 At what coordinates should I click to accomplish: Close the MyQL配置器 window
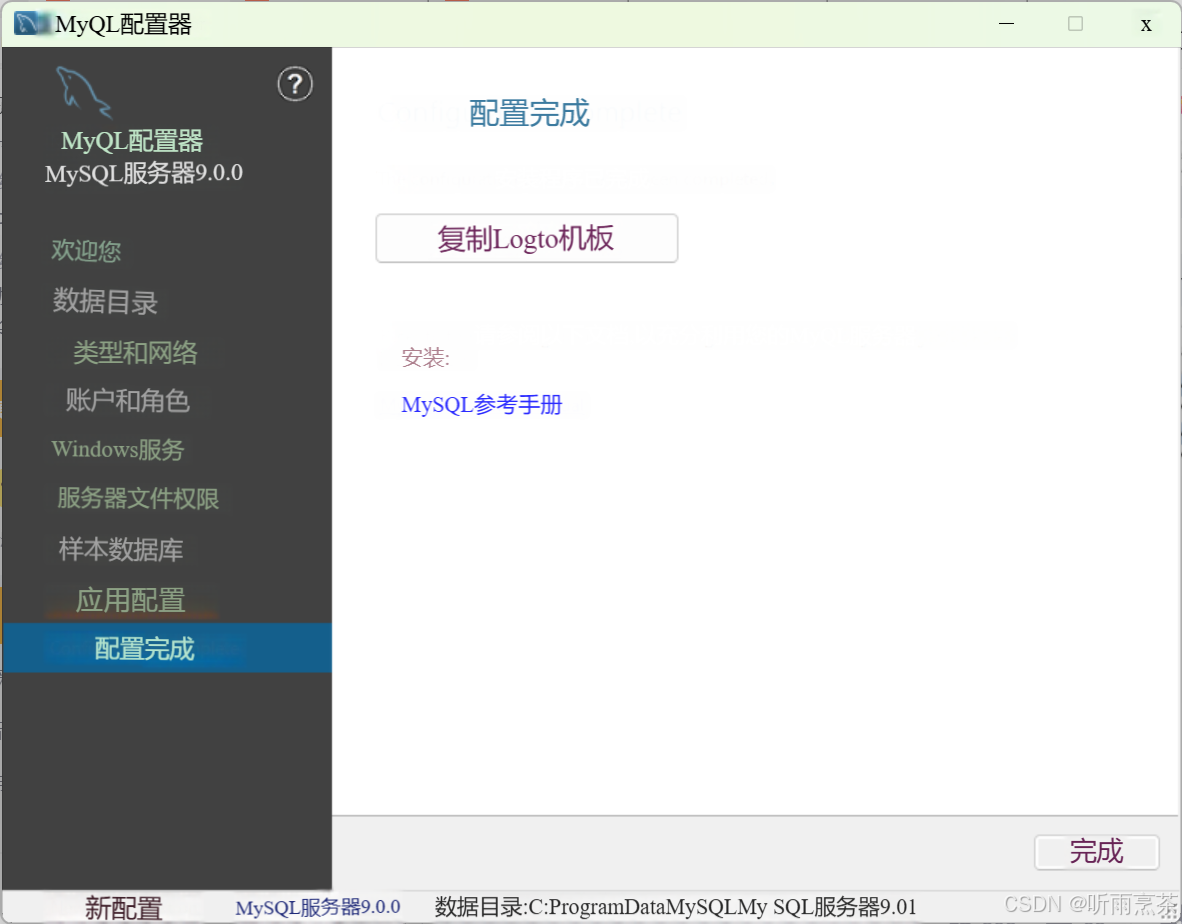tap(1146, 25)
